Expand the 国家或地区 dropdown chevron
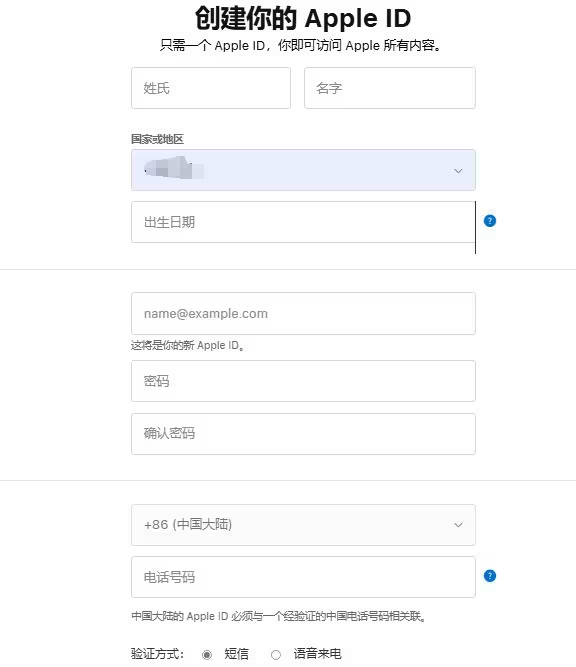This screenshot has width=576, height=667. 458,171
